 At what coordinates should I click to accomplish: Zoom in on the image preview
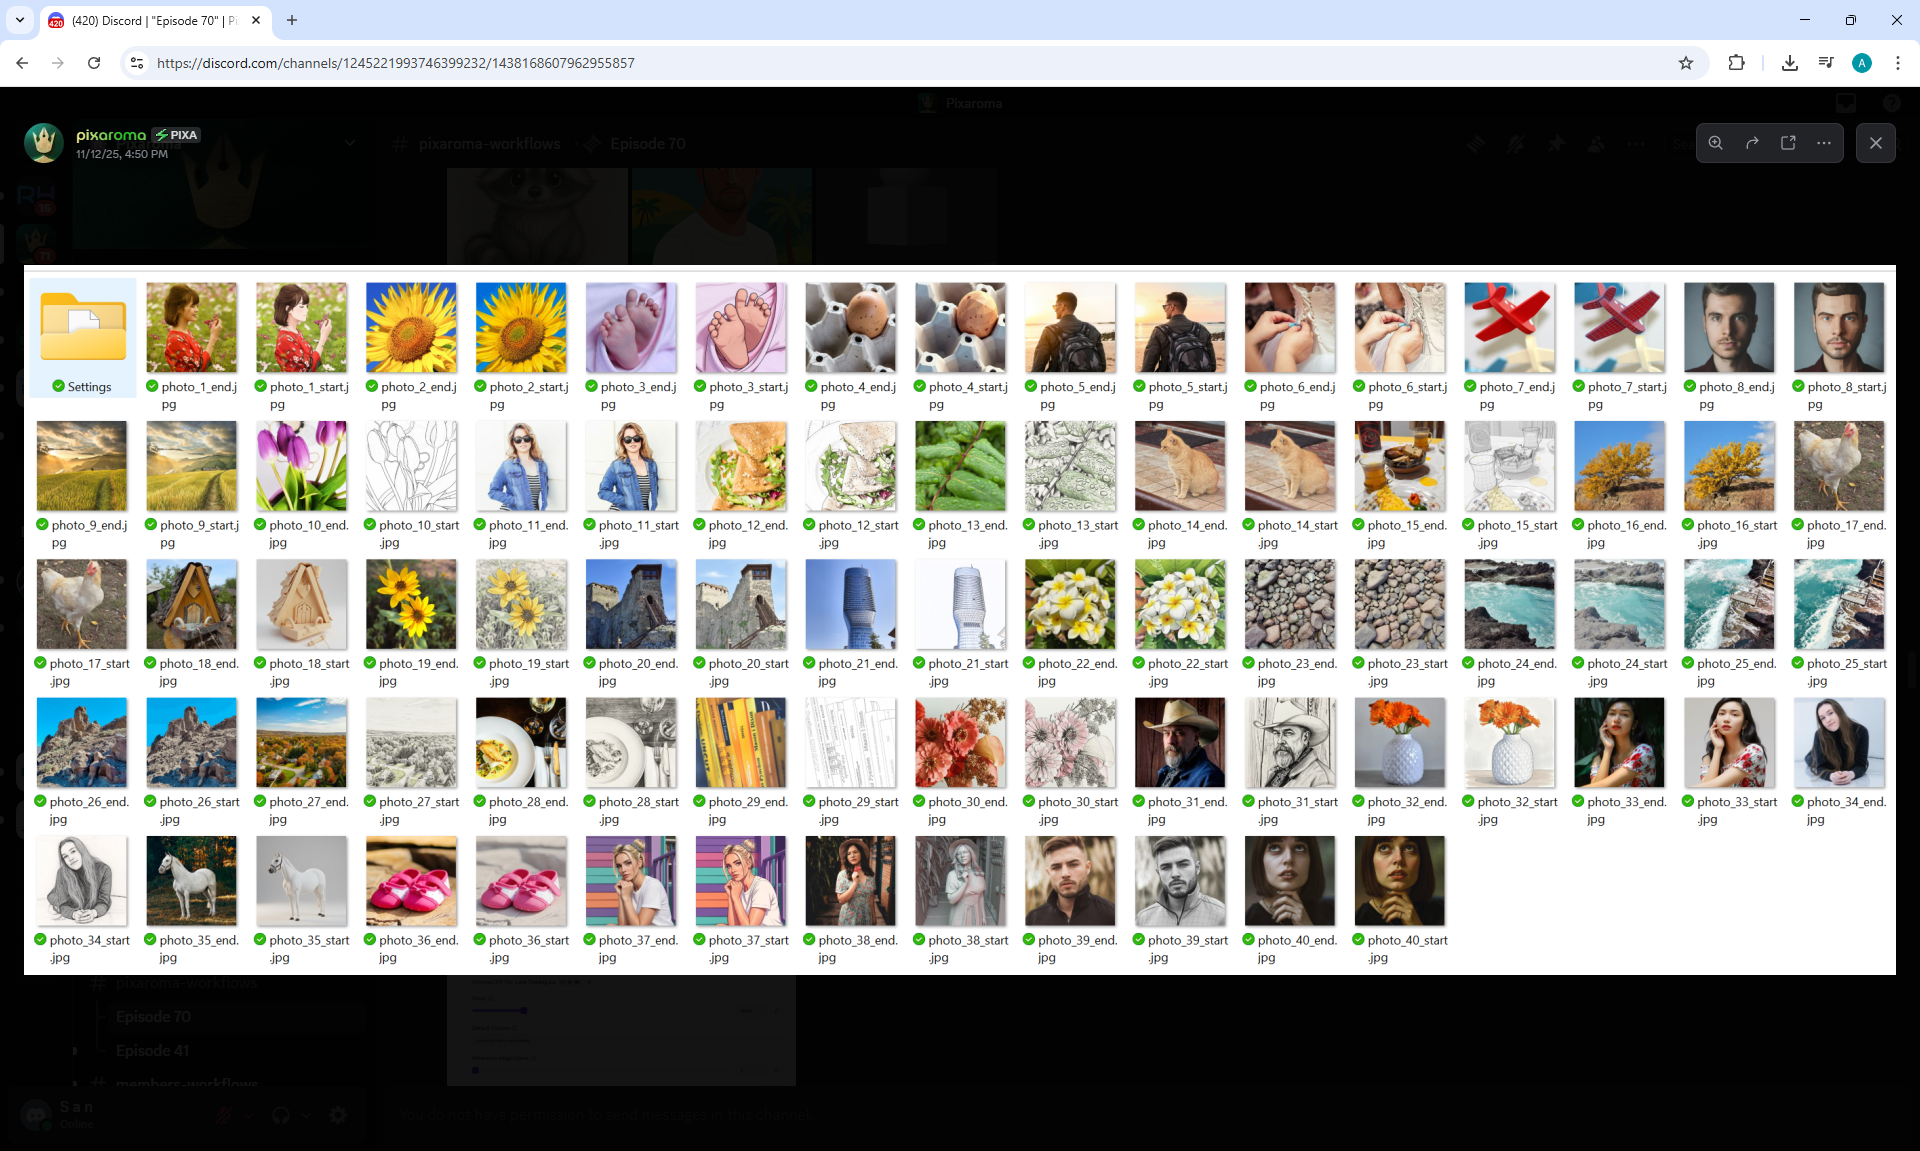(x=1715, y=143)
